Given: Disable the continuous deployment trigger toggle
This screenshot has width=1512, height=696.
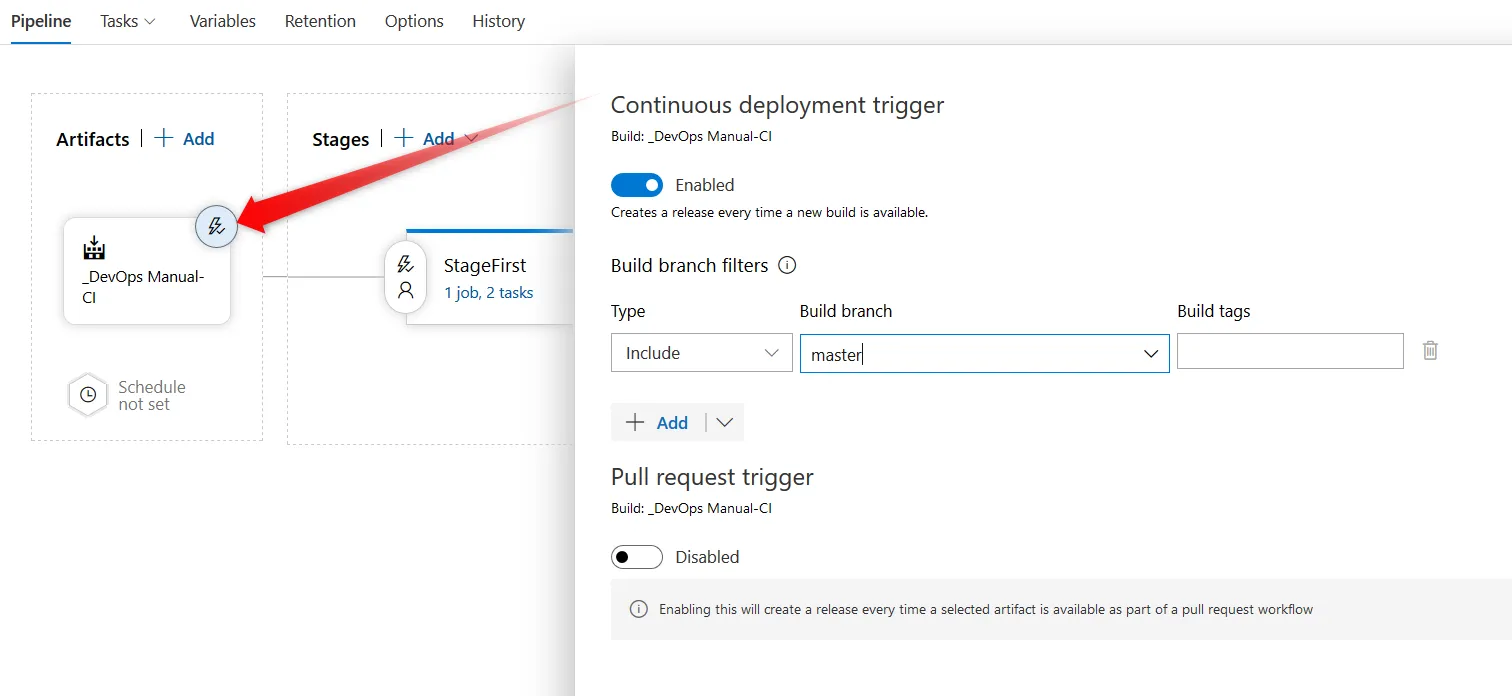Looking at the screenshot, I should coord(637,185).
